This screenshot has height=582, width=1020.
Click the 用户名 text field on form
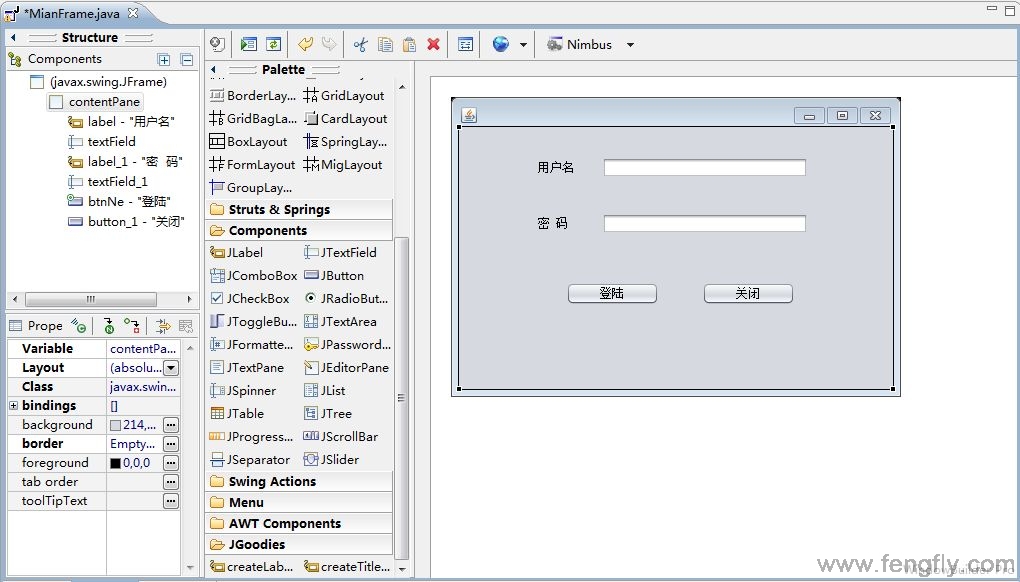click(x=704, y=167)
